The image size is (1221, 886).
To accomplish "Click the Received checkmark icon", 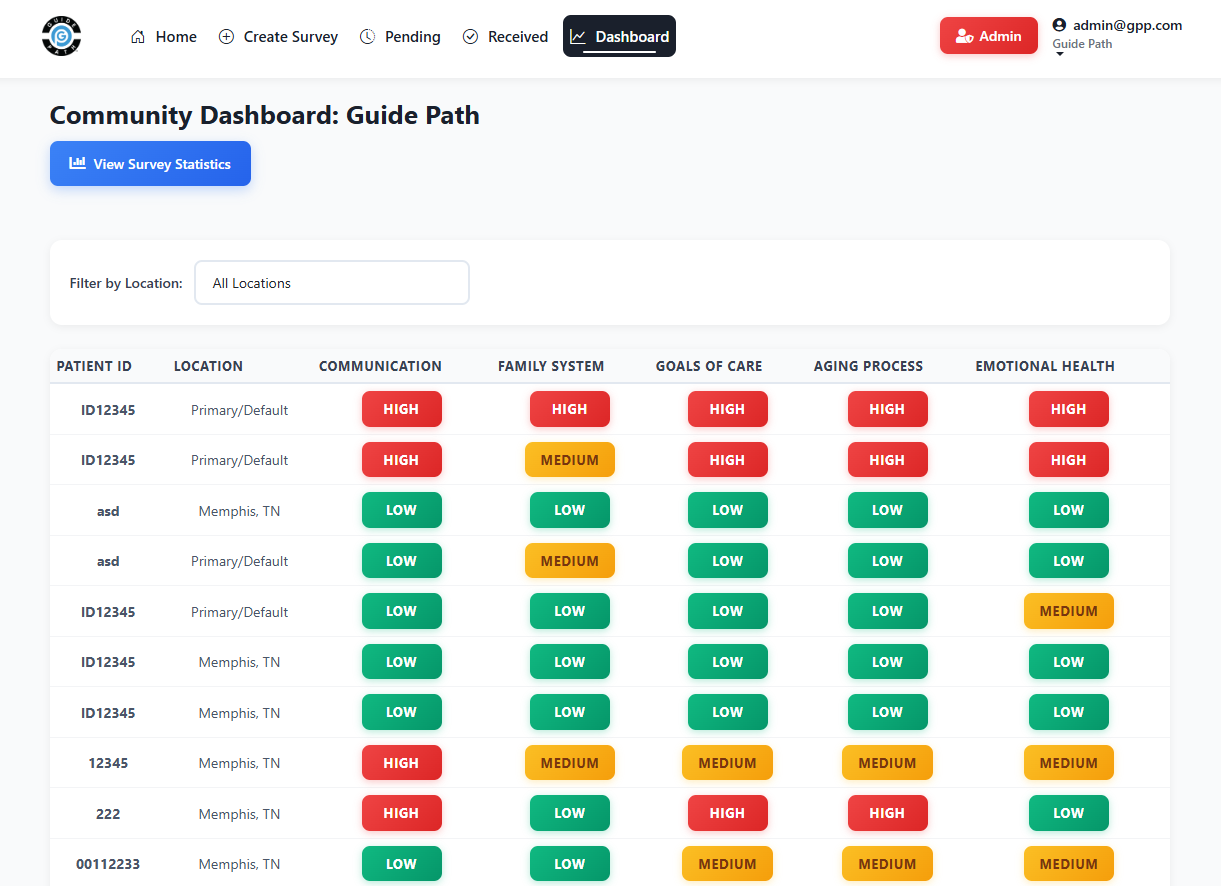I will pos(470,36).
